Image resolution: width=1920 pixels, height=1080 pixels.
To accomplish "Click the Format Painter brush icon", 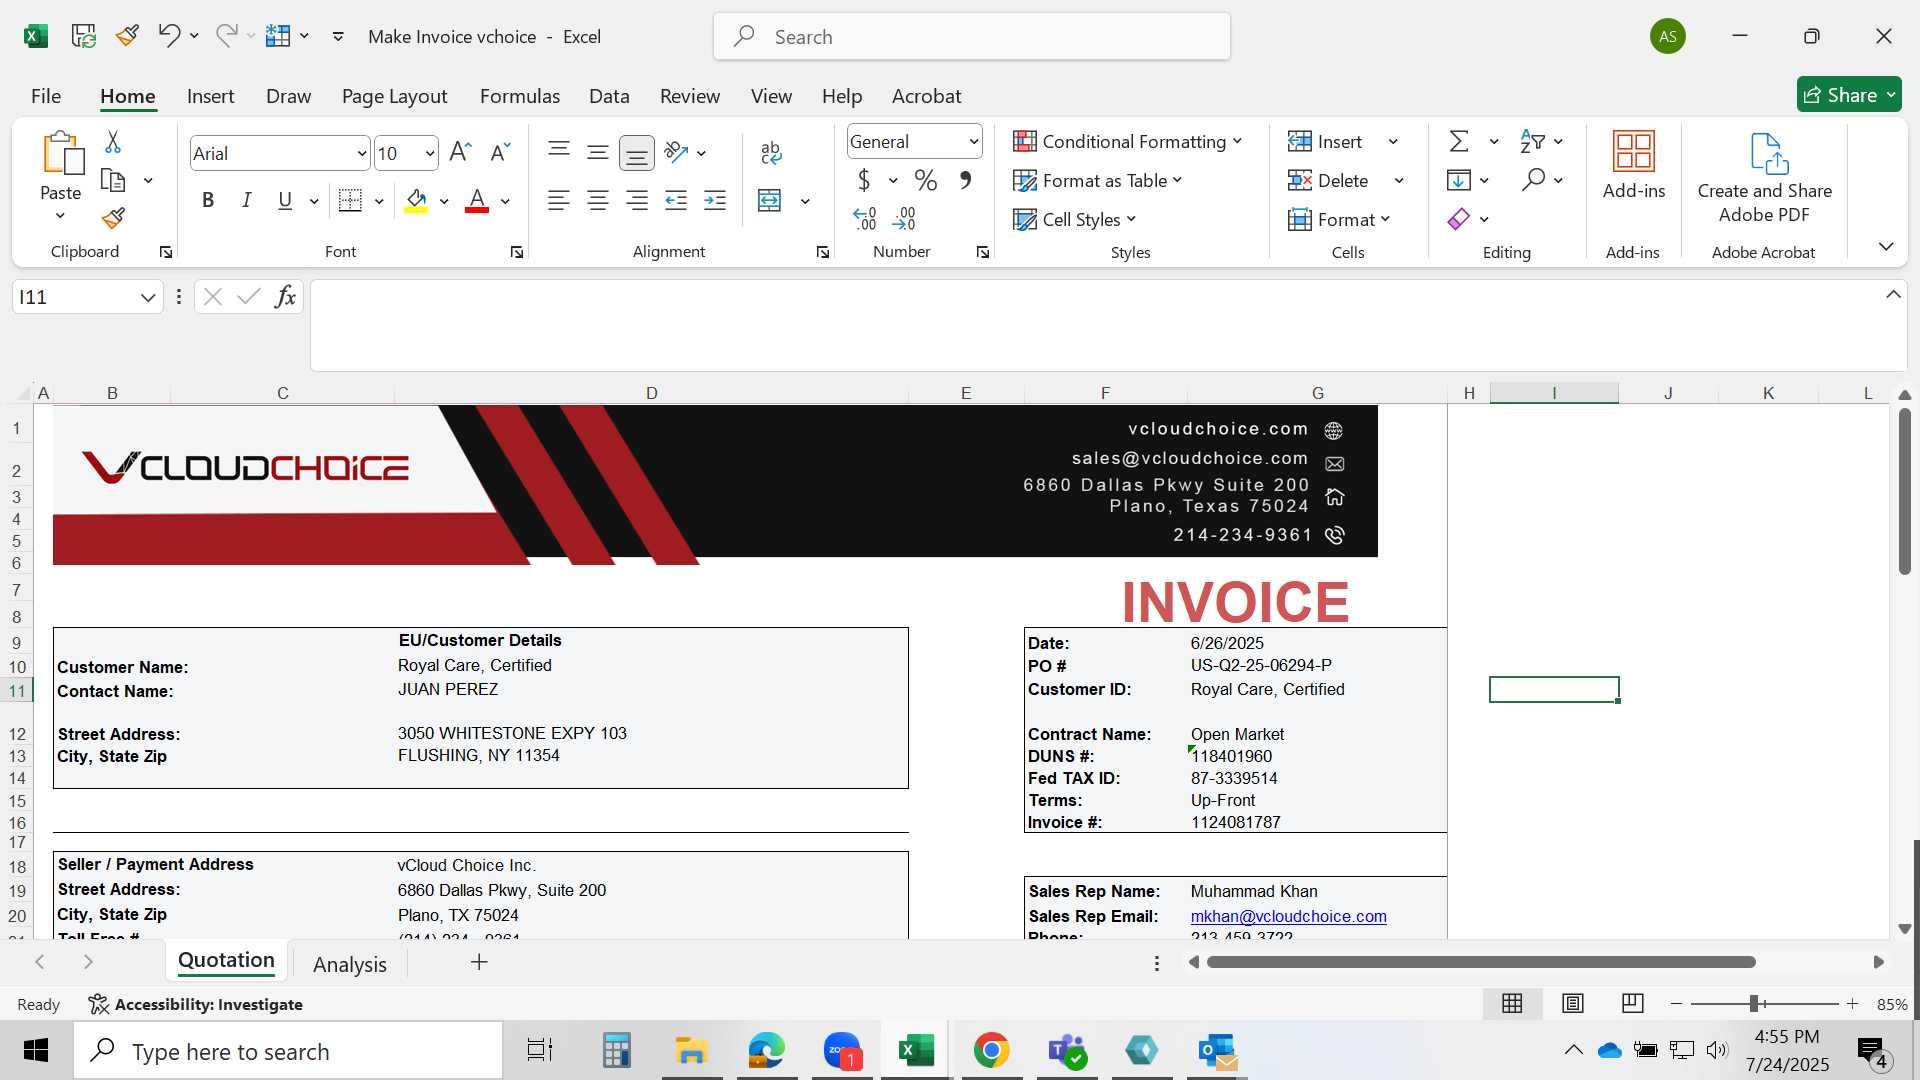I will 113,218.
